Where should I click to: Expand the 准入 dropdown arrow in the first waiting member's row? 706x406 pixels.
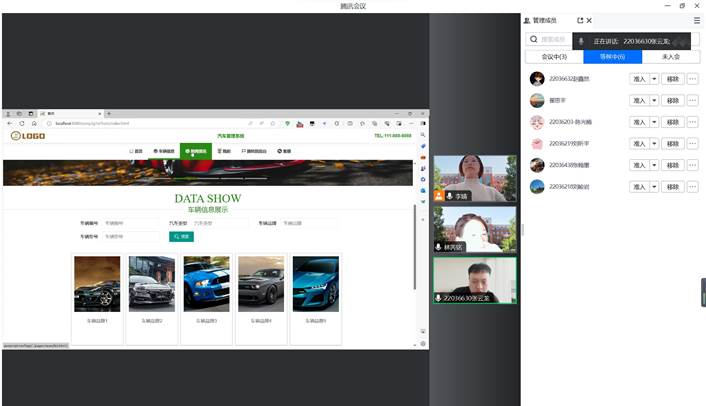click(x=654, y=78)
